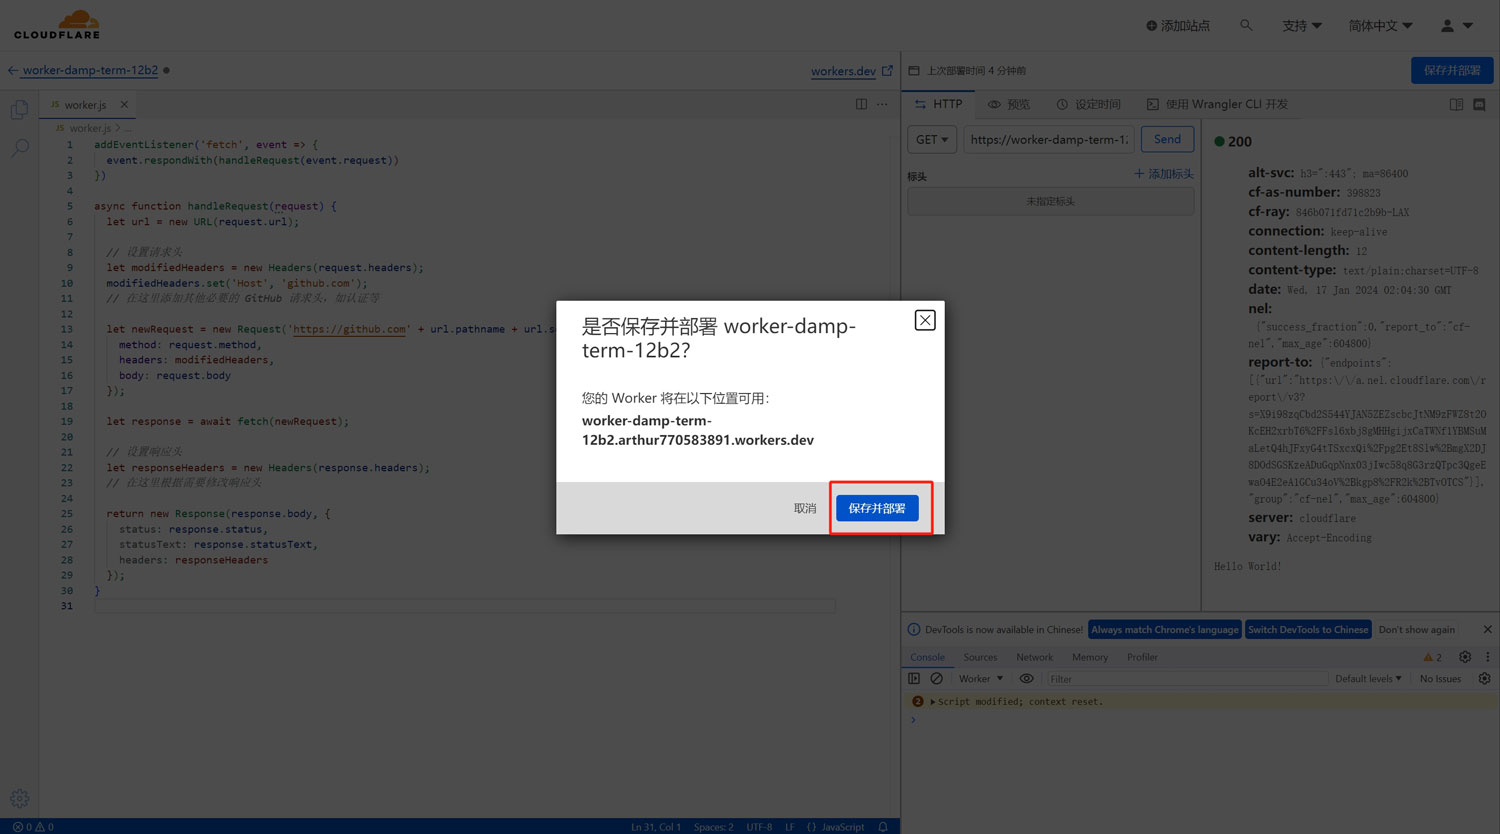Click LF line ending in status bar
The image size is (1500, 834).
pos(789,827)
